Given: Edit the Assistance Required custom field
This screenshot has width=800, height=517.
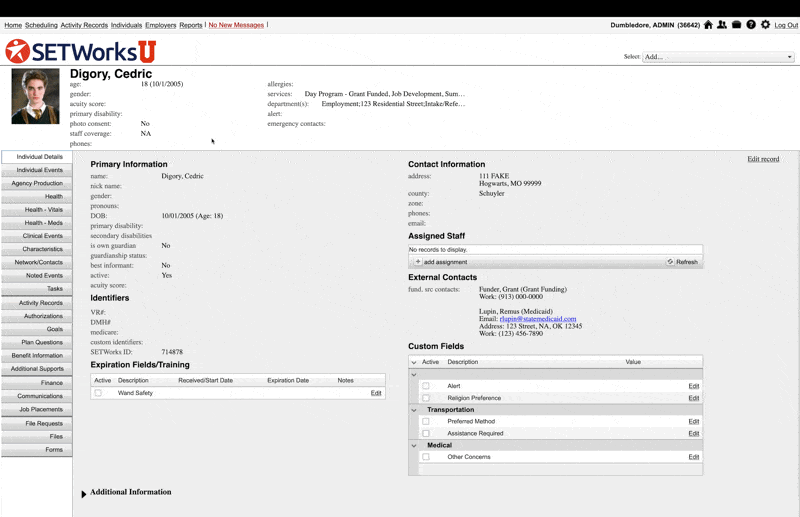Looking at the screenshot, I should coord(693,433).
